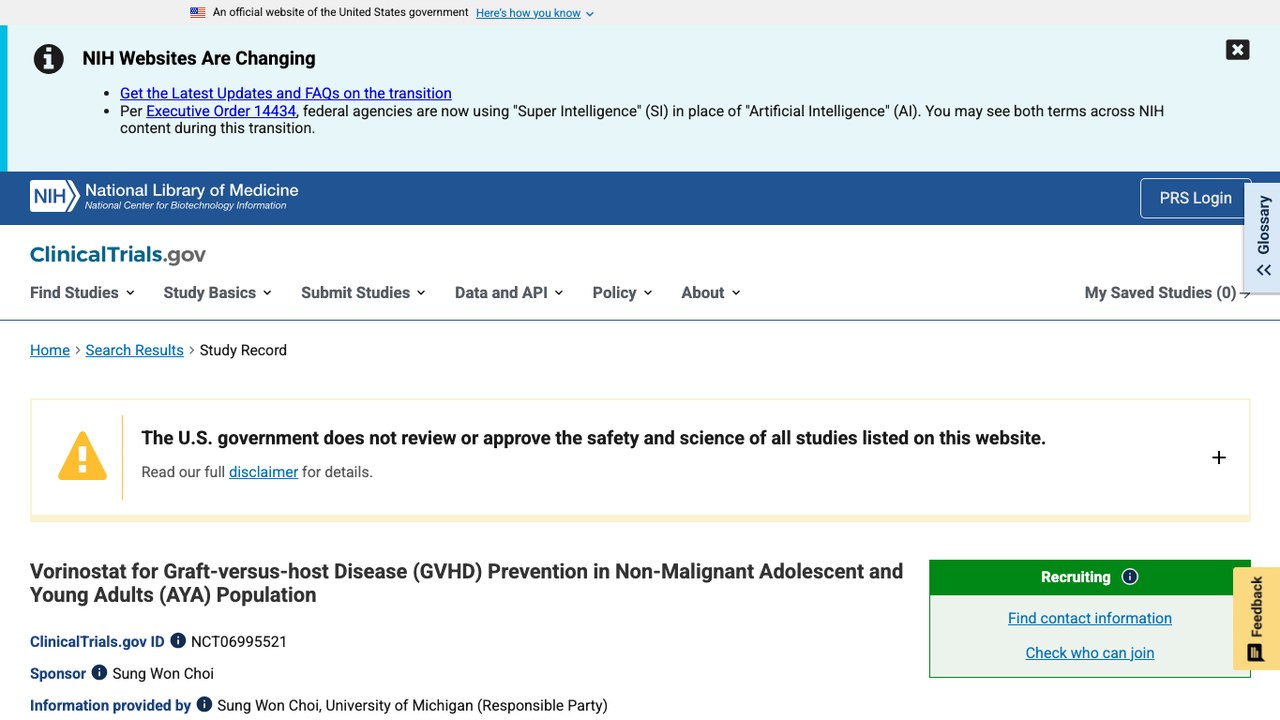Click the study ID NCT06995521 text
Viewport: 1280px width, 720px height.
coord(239,642)
